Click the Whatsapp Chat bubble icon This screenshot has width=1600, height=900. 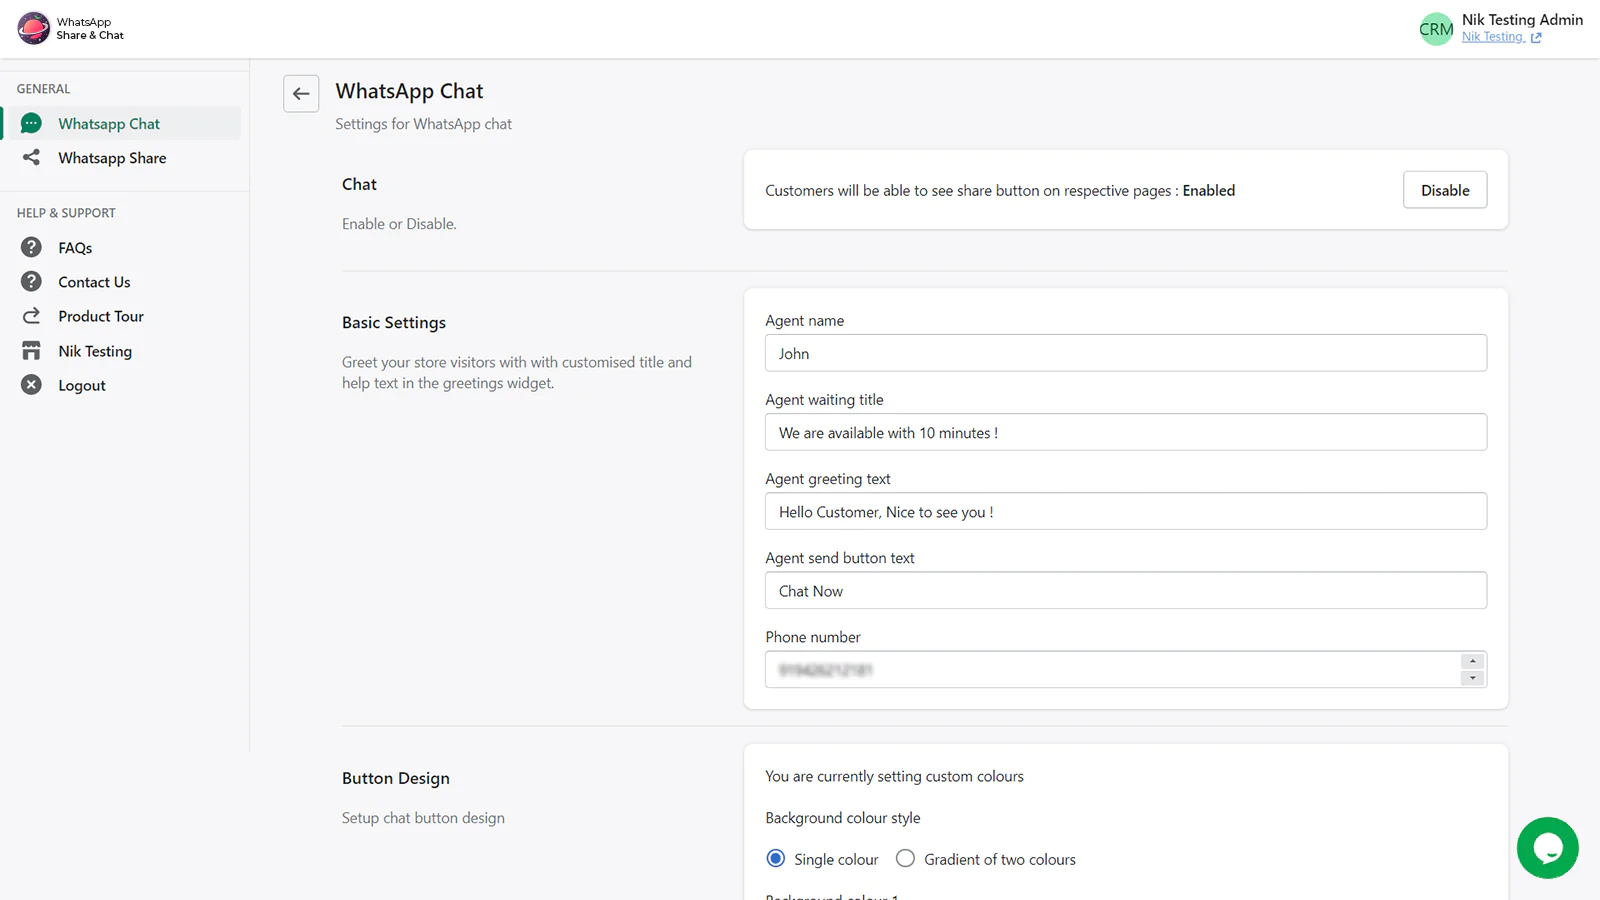[32, 123]
